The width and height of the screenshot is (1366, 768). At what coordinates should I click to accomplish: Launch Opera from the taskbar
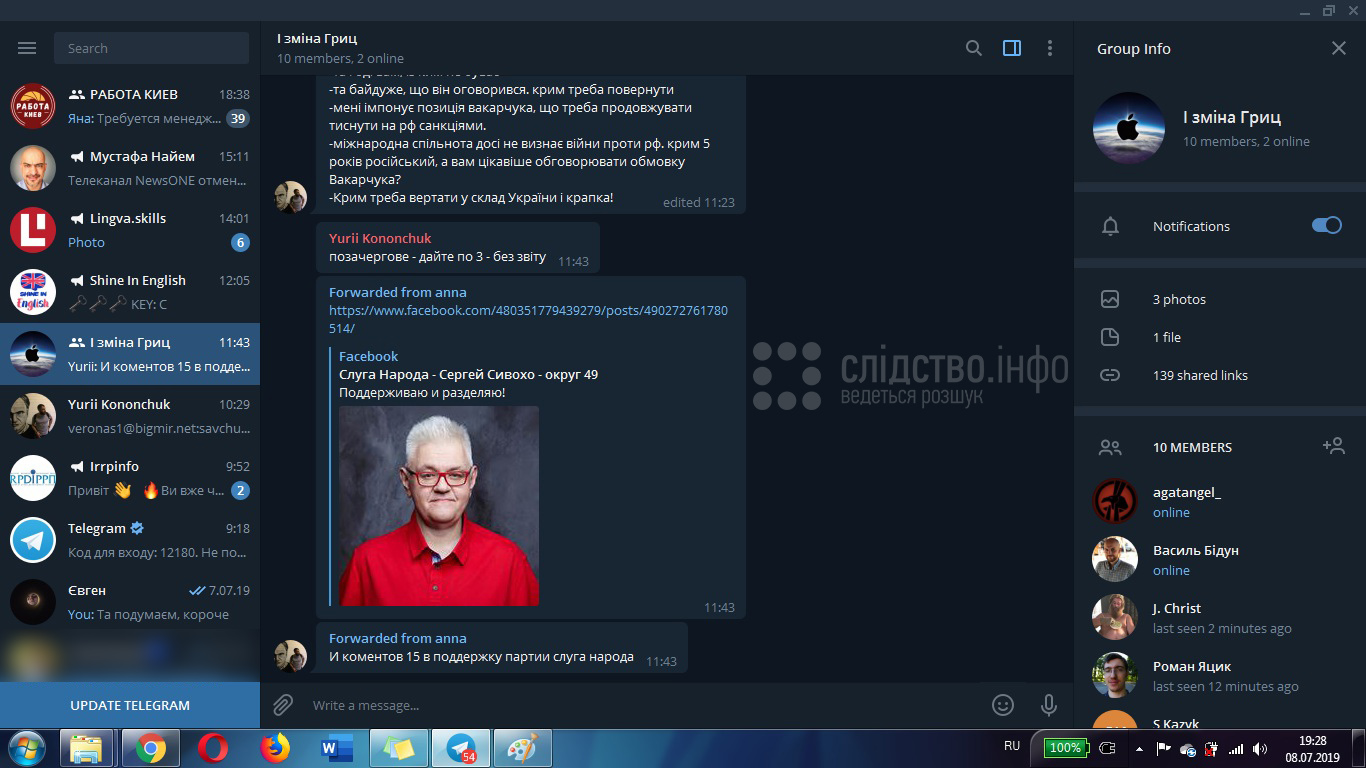[x=212, y=748]
